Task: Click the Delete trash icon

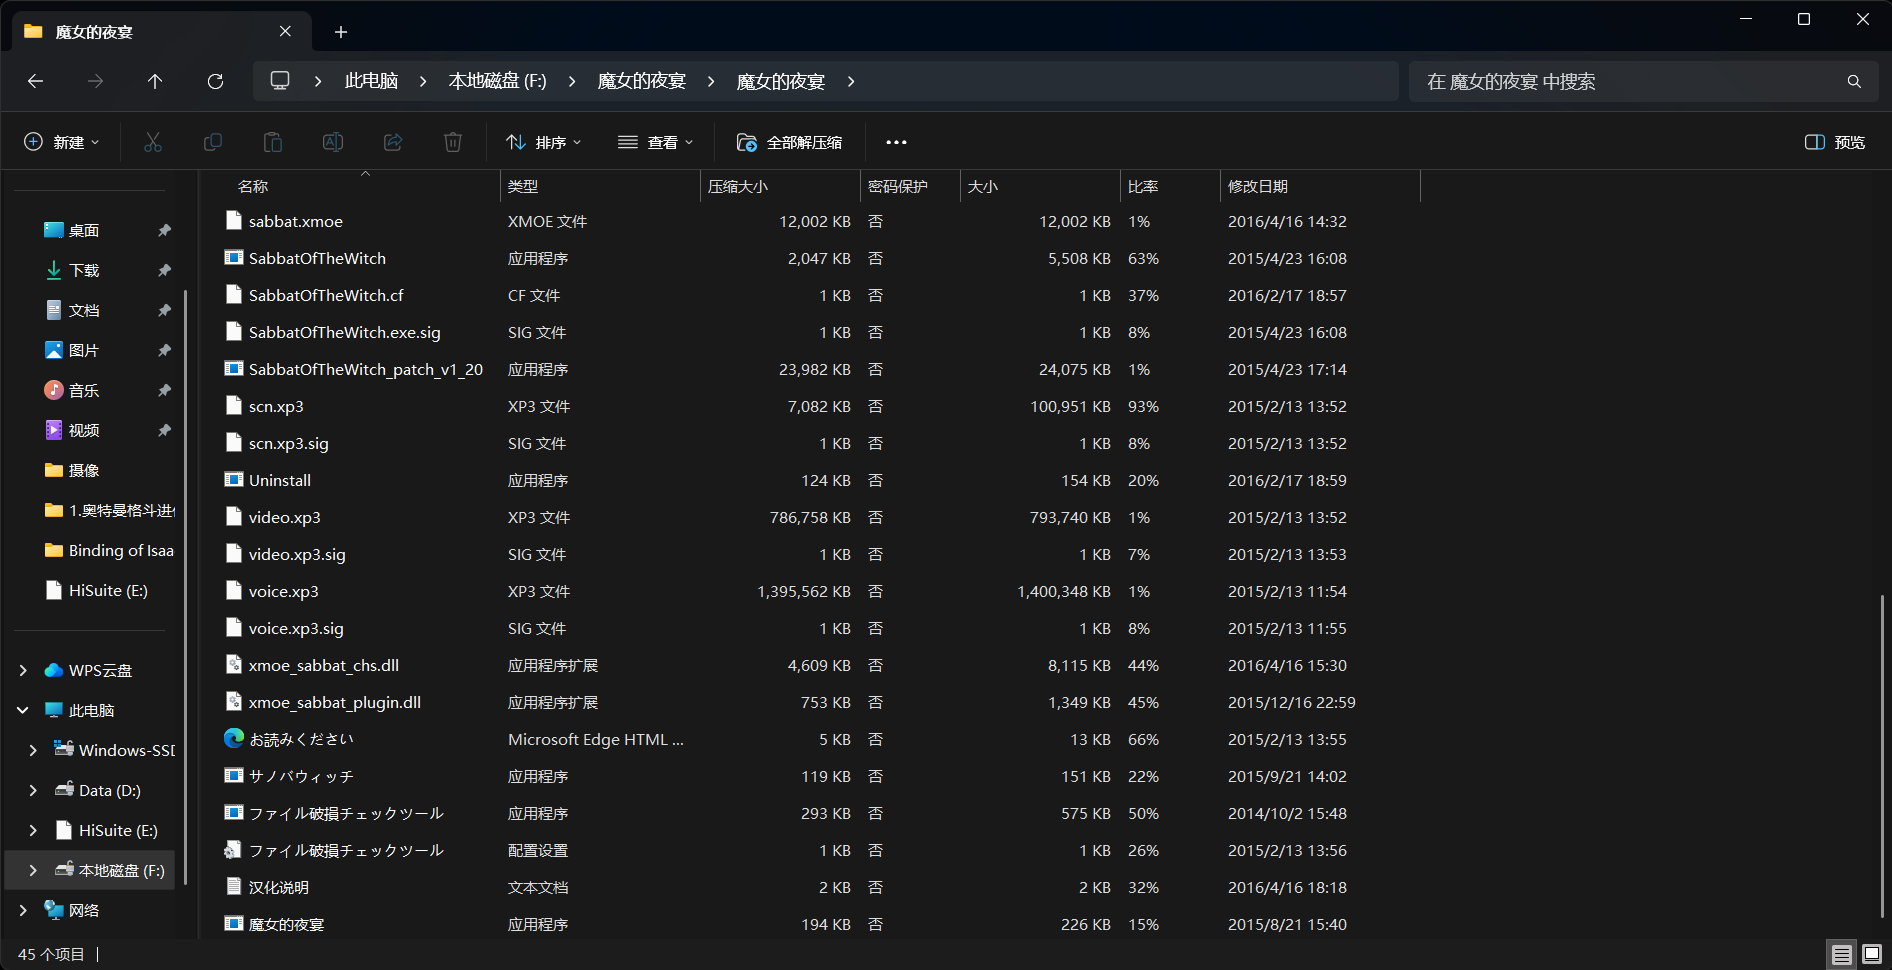Action: click(453, 142)
